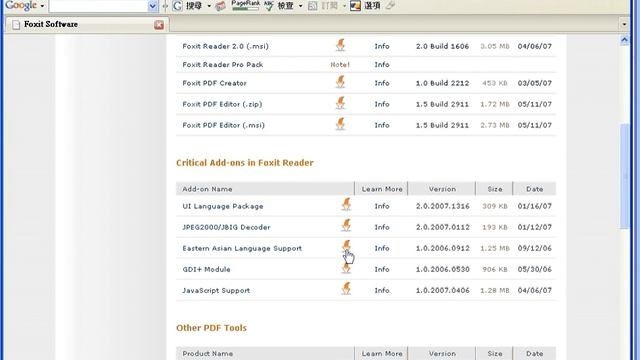The height and width of the screenshot is (360, 640).
Task: Open Info link for Foxit PDF Editor (.msi)
Action: point(382,125)
